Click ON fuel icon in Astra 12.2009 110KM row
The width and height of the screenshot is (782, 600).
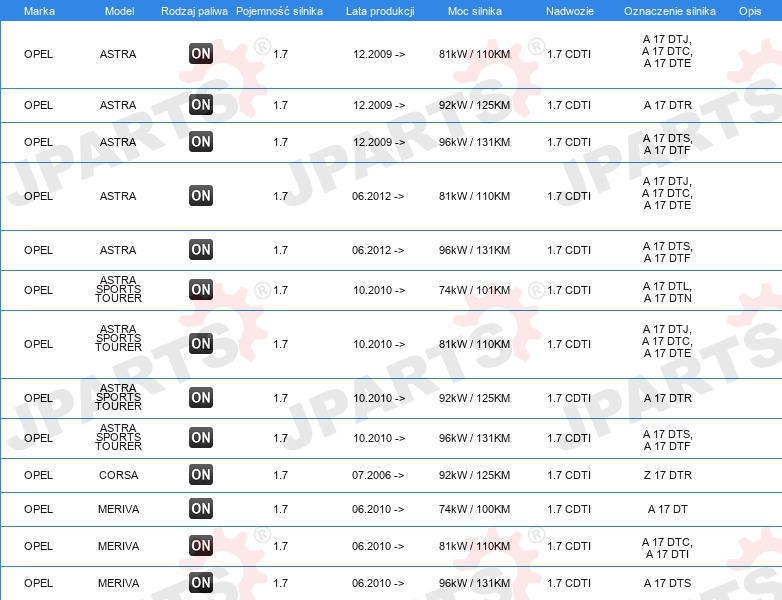(201, 54)
